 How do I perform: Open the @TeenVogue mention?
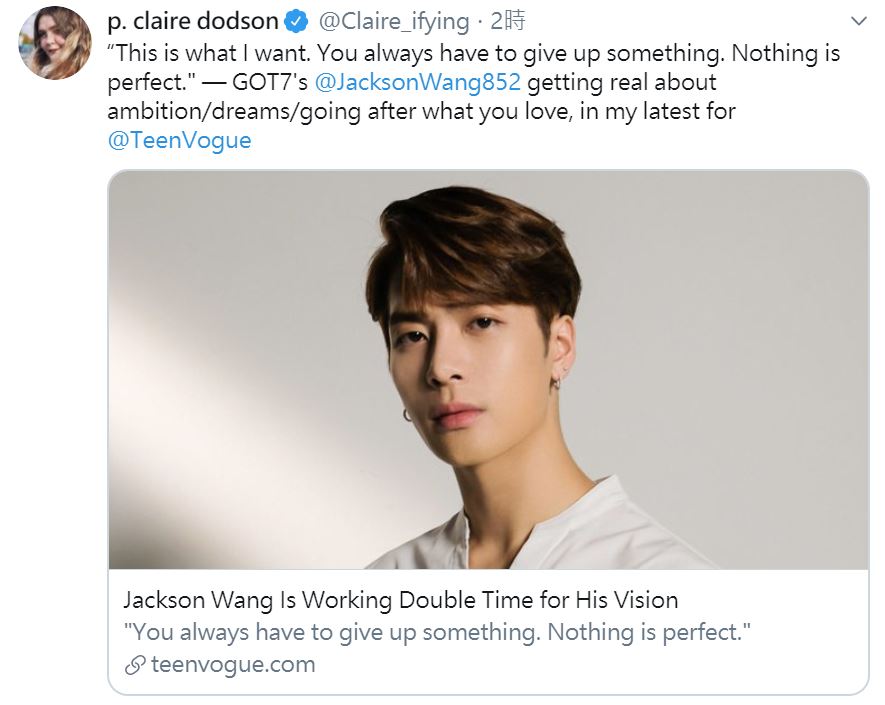click(179, 140)
